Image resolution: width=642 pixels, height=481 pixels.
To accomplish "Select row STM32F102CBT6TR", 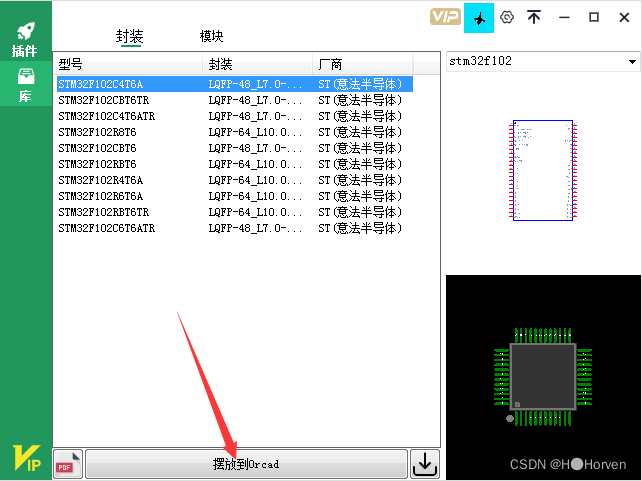I will (x=235, y=100).
